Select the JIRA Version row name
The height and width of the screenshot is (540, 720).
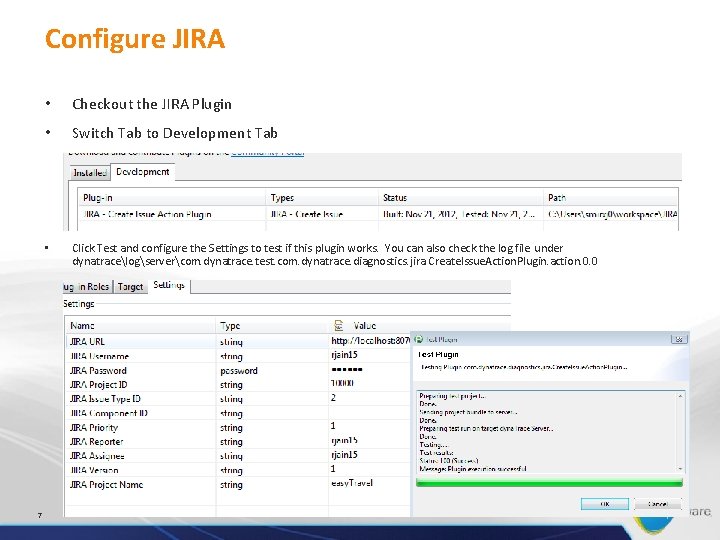94,470
